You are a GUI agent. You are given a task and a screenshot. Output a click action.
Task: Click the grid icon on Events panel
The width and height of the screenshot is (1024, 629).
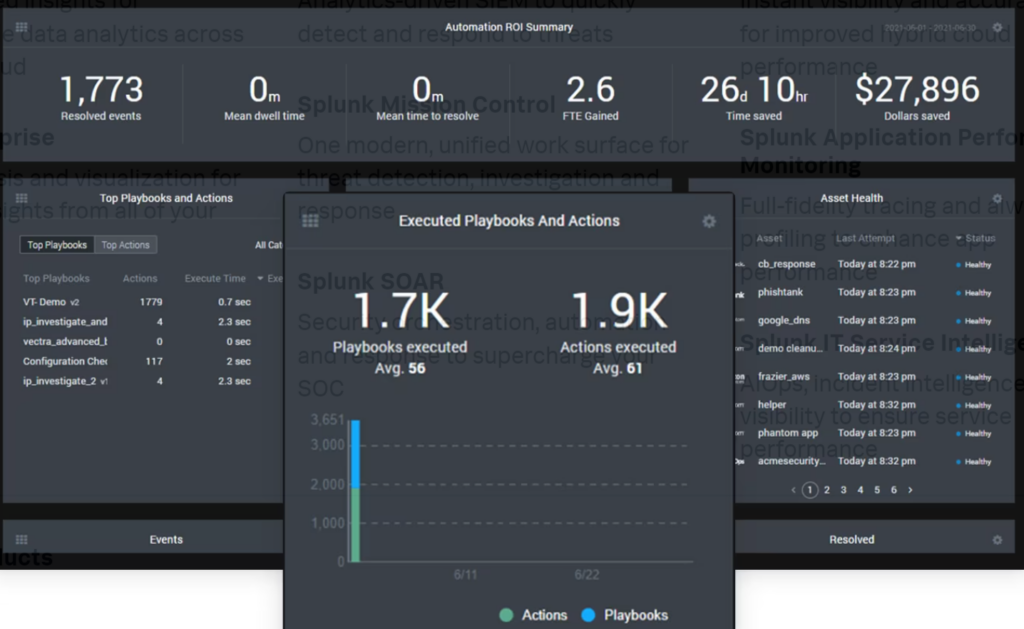(x=20, y=538)
